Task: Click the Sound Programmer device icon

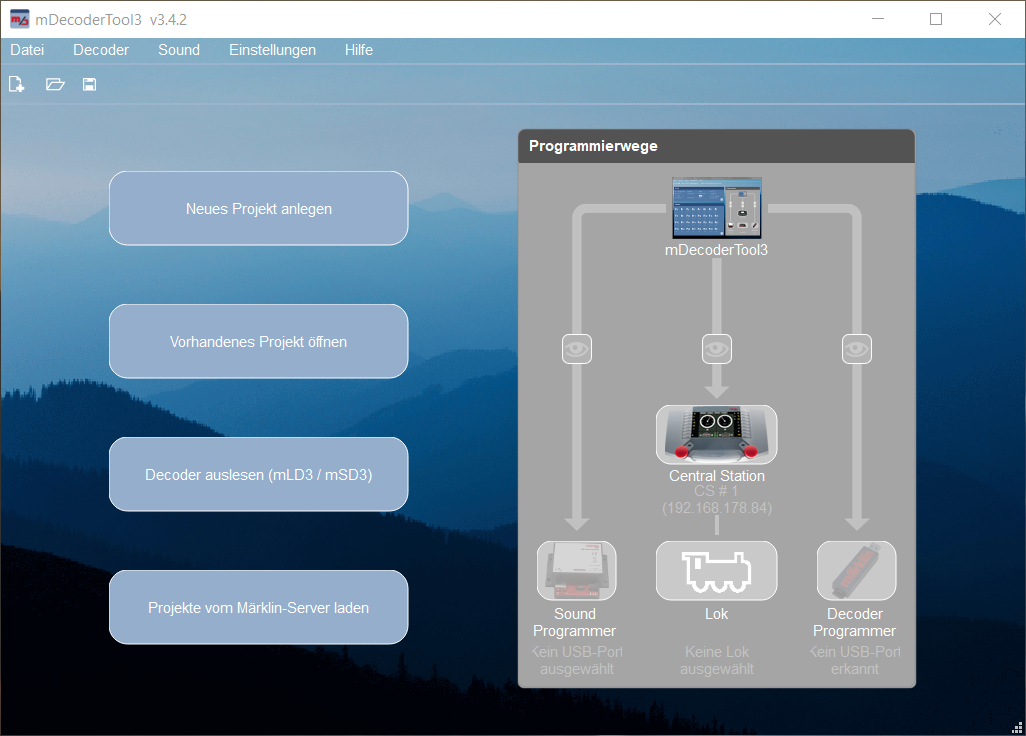Action: [x=576, y=570]
